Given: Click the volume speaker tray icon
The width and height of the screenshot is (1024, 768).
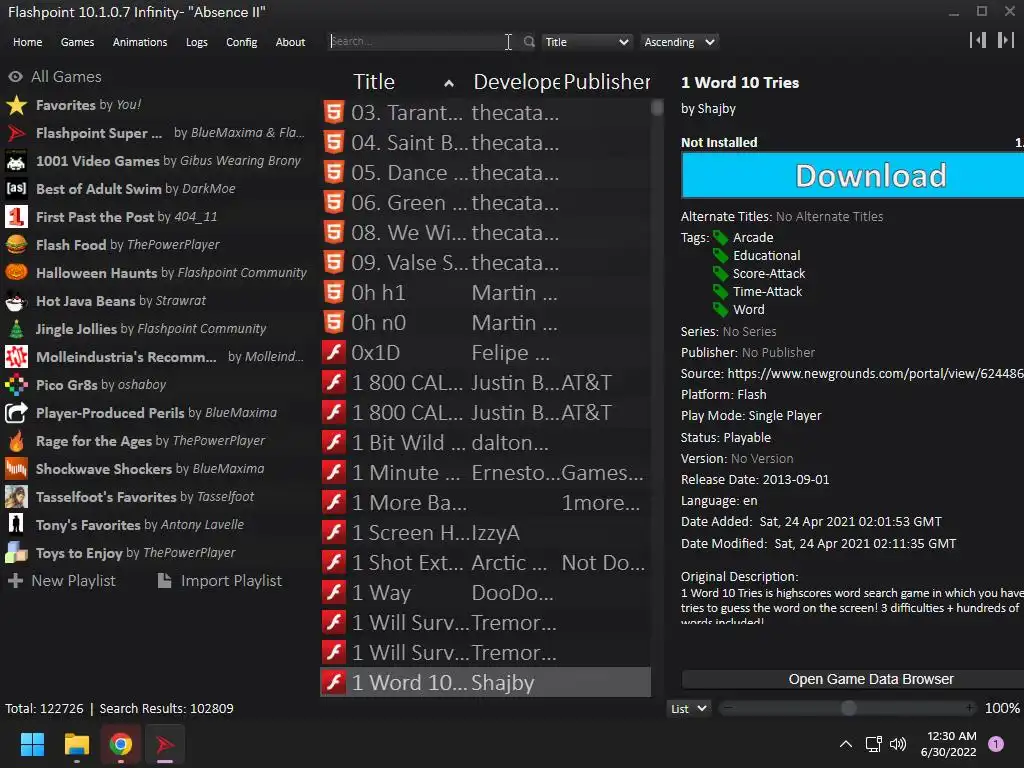Looking at the screenshot, I should coord(898,744).
